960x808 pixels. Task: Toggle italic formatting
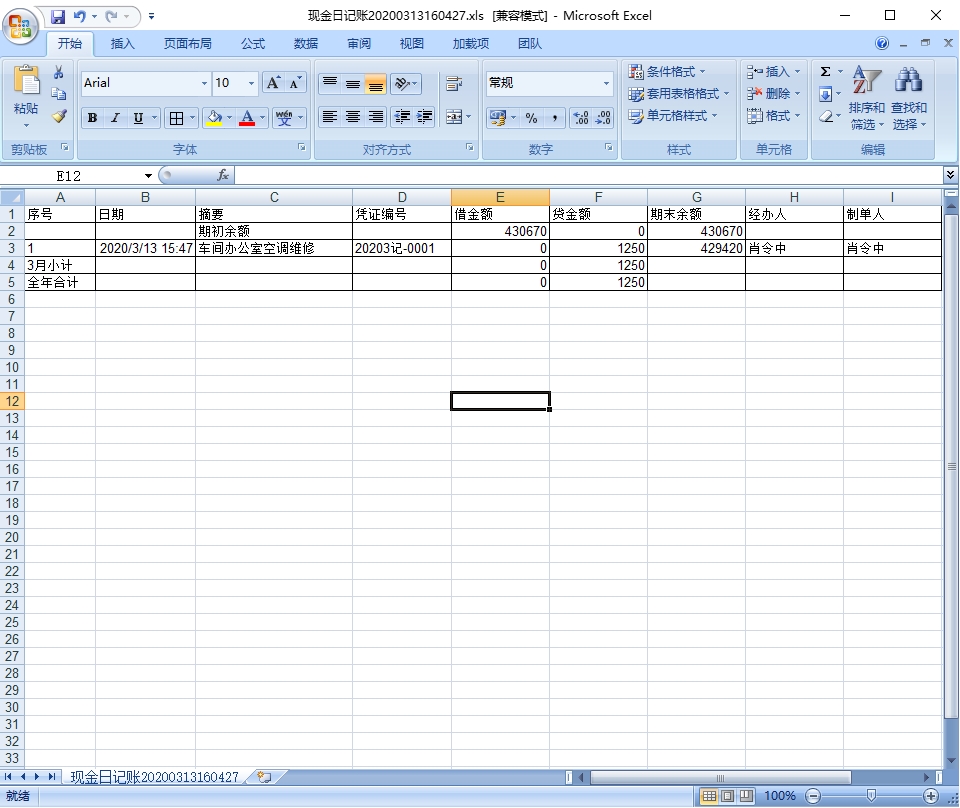[x=115, y=118]
